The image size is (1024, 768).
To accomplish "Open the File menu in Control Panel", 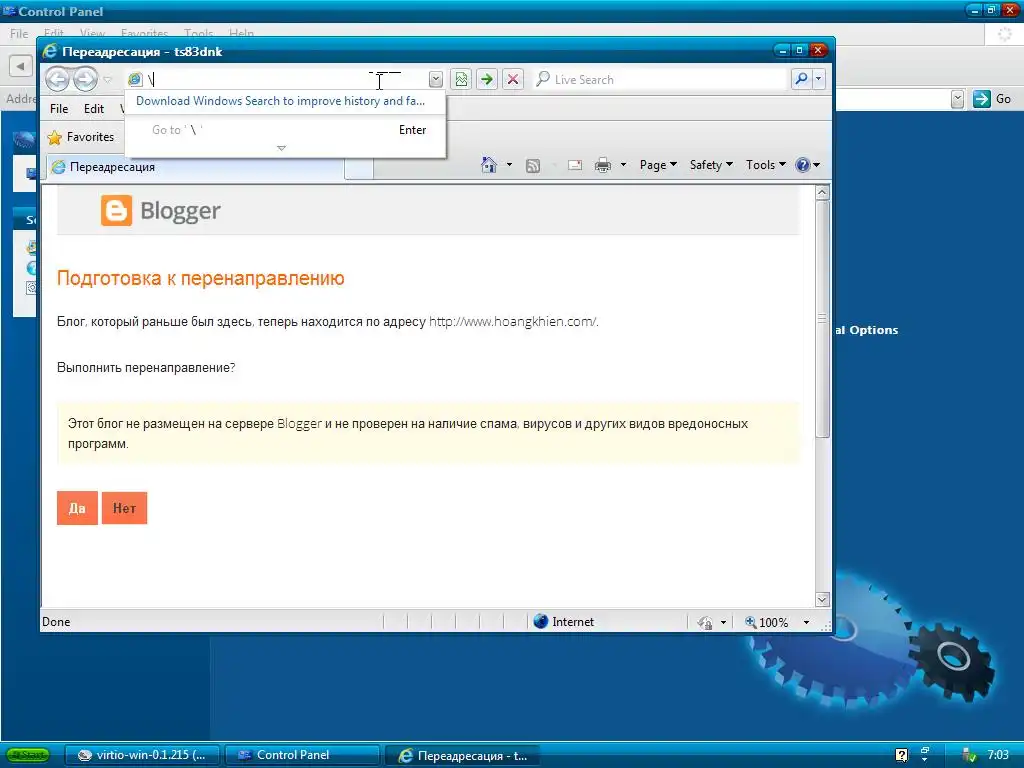I will click(19, 33).
